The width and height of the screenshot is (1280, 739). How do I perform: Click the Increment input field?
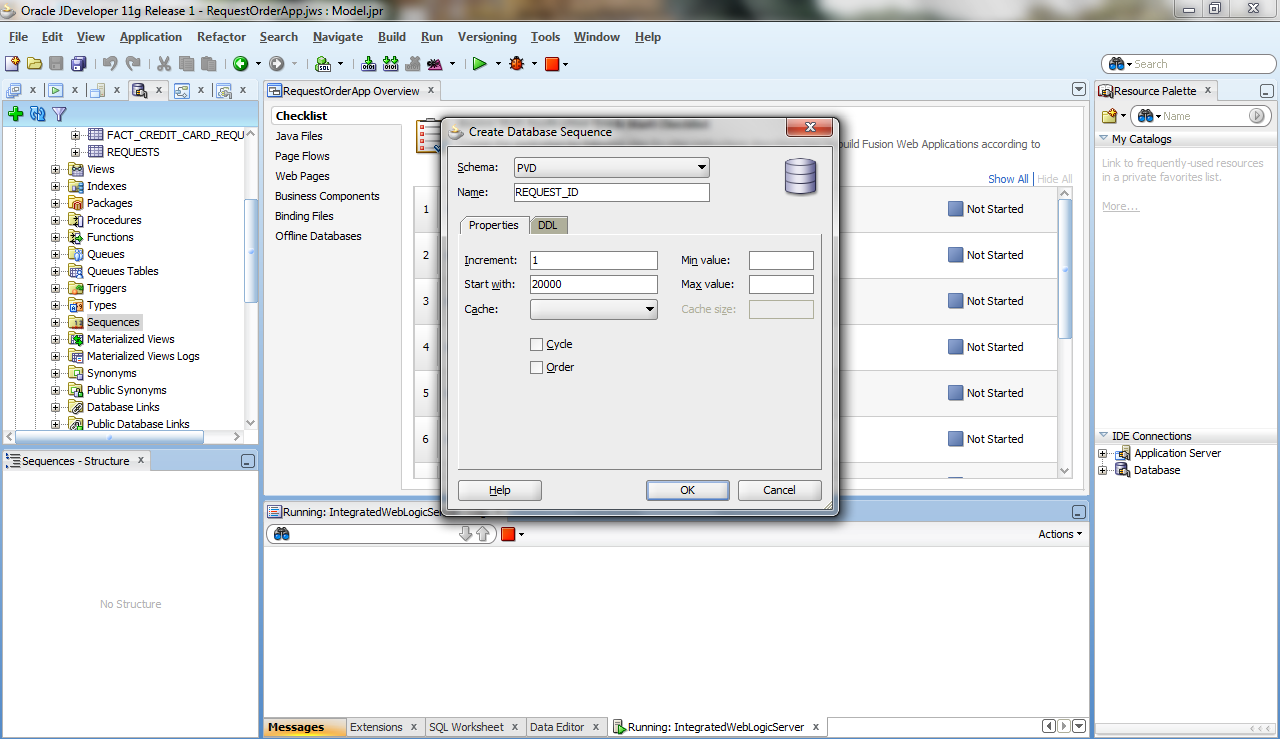point(594,260)
